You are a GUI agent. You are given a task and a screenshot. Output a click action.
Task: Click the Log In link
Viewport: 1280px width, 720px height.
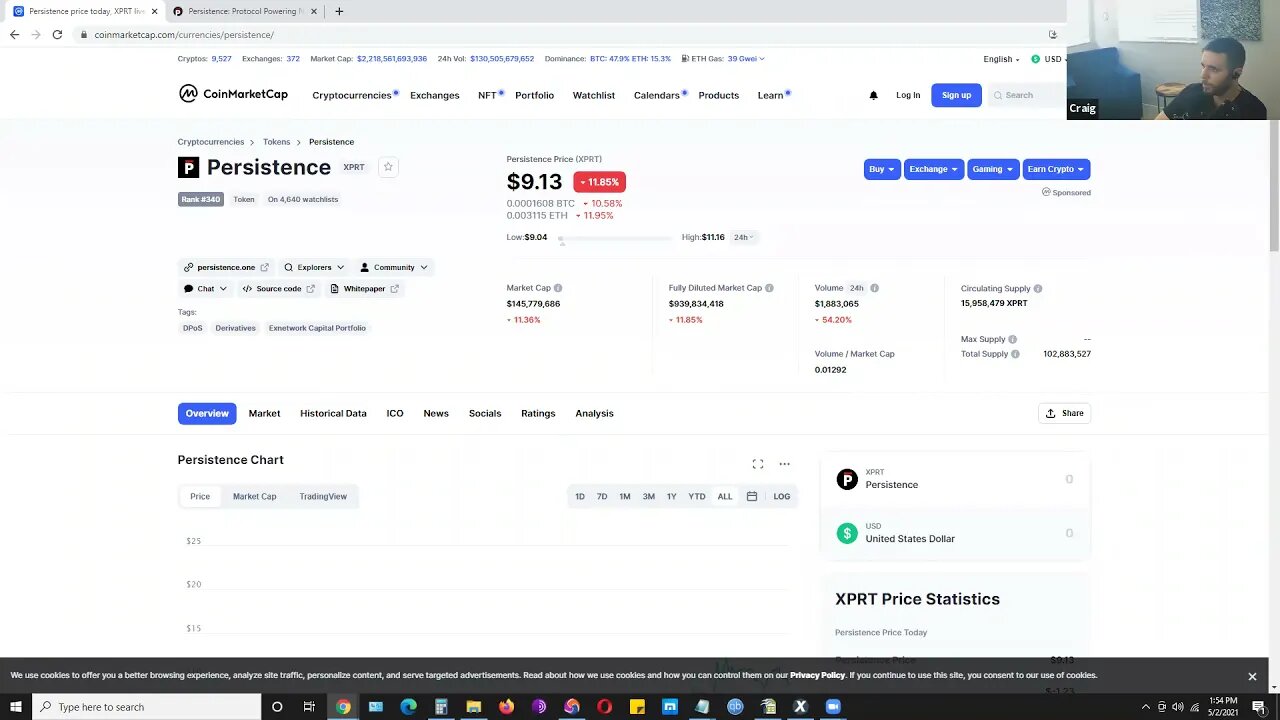tap(908, 95)
